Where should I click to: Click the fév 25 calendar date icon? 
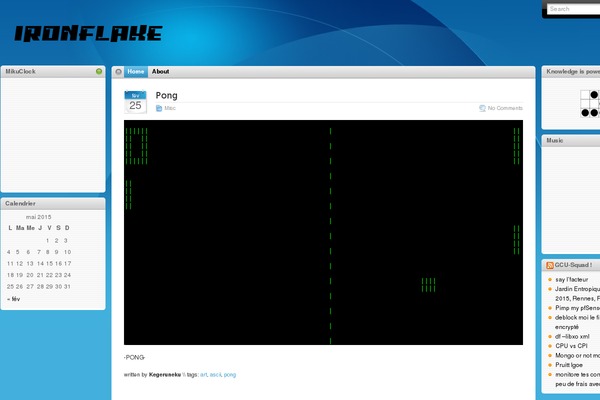[x=135, y=102]
